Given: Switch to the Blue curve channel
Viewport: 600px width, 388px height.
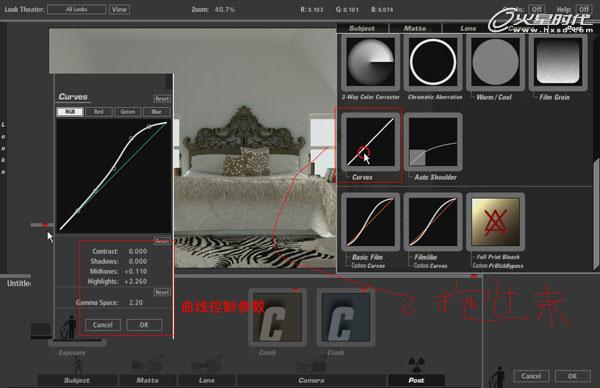Looking at the screenshot, I should click(157, 112).
